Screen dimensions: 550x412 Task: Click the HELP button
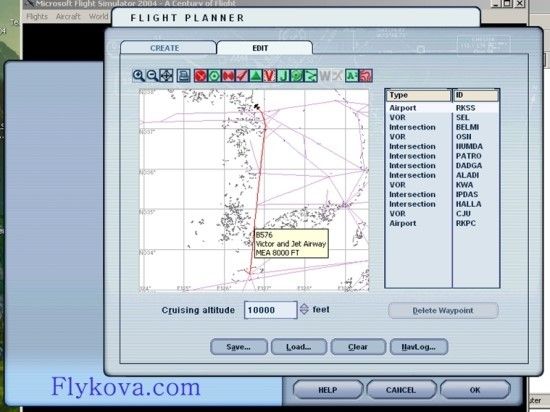coord(328,390)
